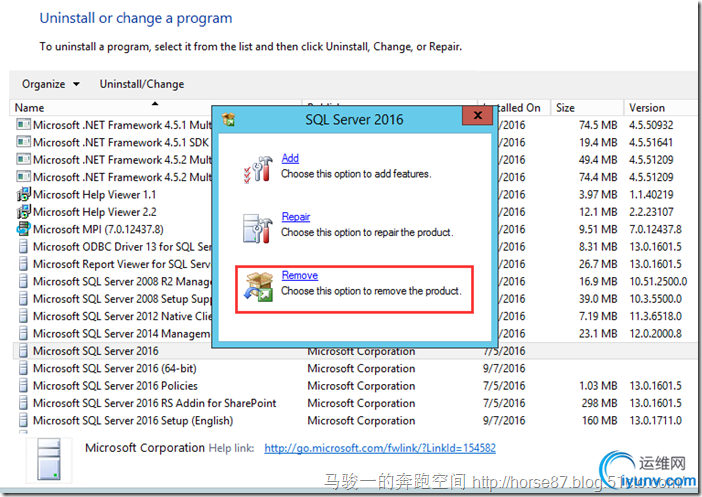Image resolution: width=702 pixels, height=497 pixels.
Task: Click 'Choose this option to repair the product' text
Action: pos(367,232)
